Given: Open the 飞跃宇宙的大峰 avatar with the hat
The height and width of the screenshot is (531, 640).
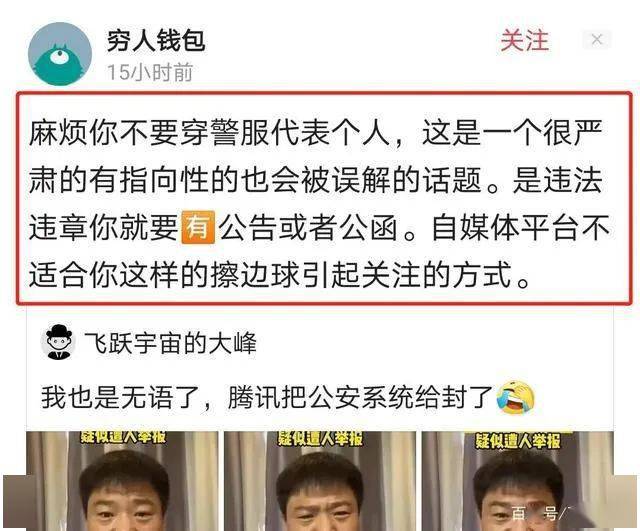Looking at the screenshot, I should pyautogui.click(x=59, y=342).
